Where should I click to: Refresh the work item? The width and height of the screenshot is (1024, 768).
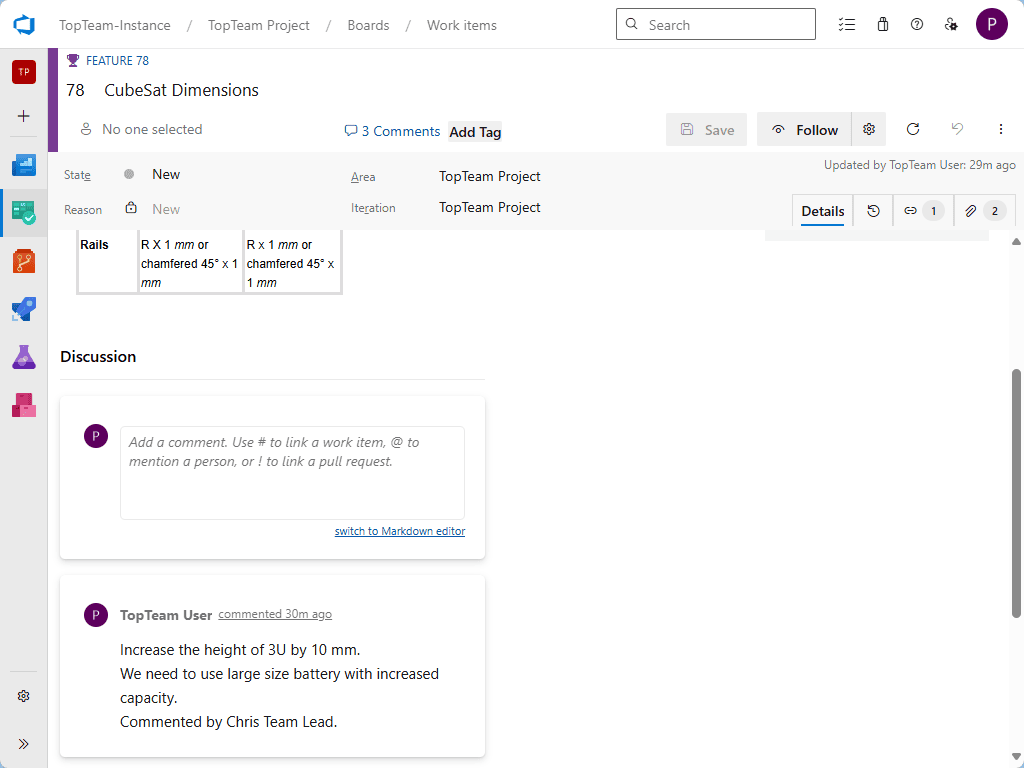point(912,130)
